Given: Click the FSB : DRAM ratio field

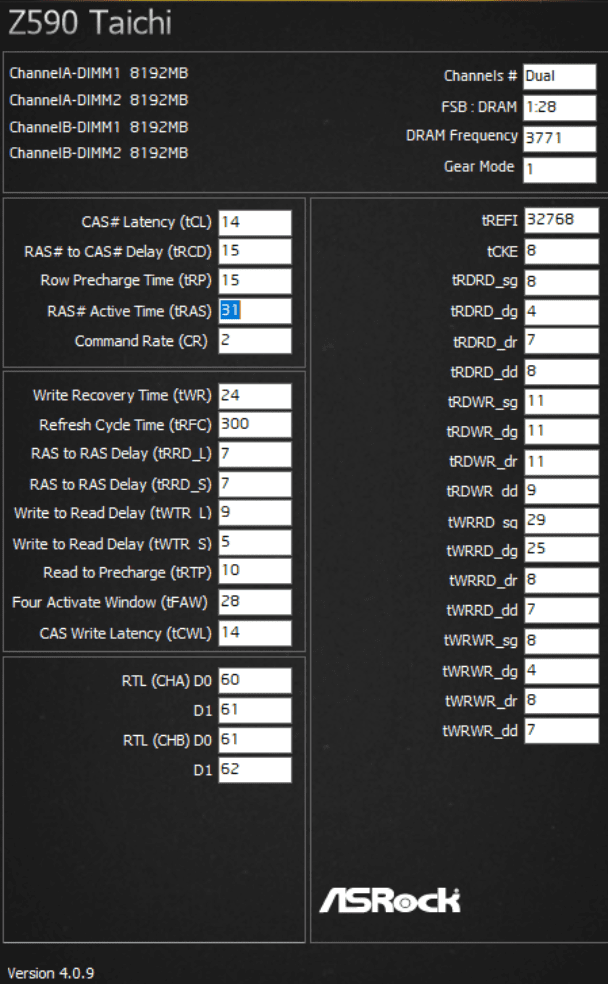Looking at the screenshot, I should pos(559,107).
